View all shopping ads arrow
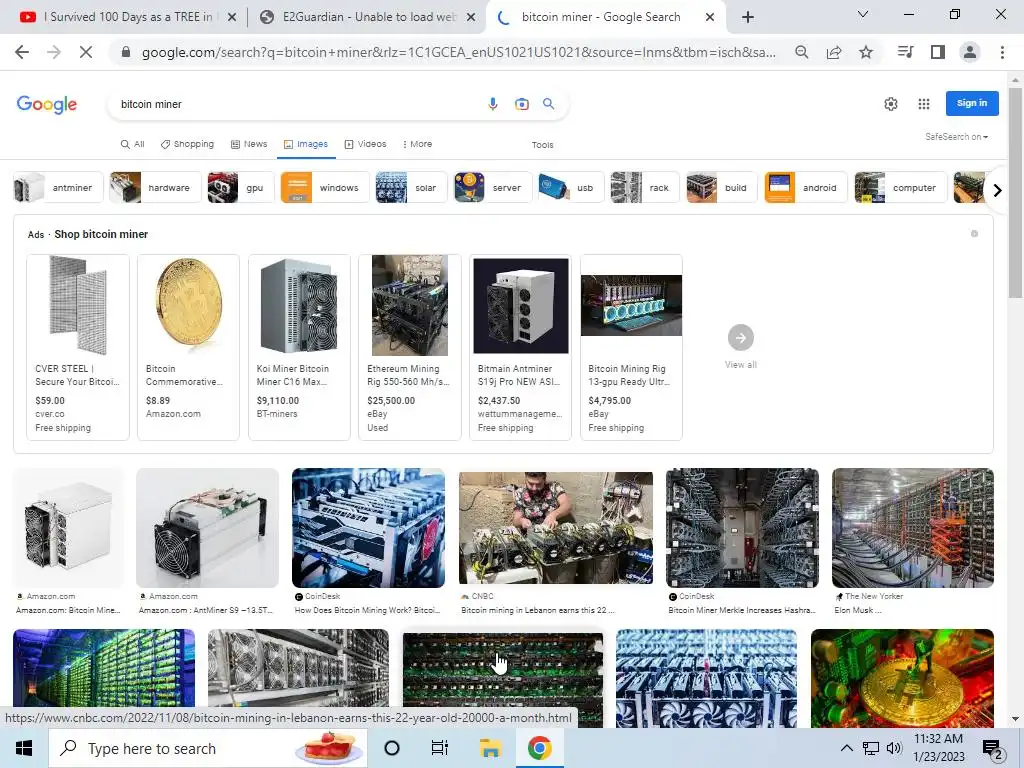 (741, 338)
